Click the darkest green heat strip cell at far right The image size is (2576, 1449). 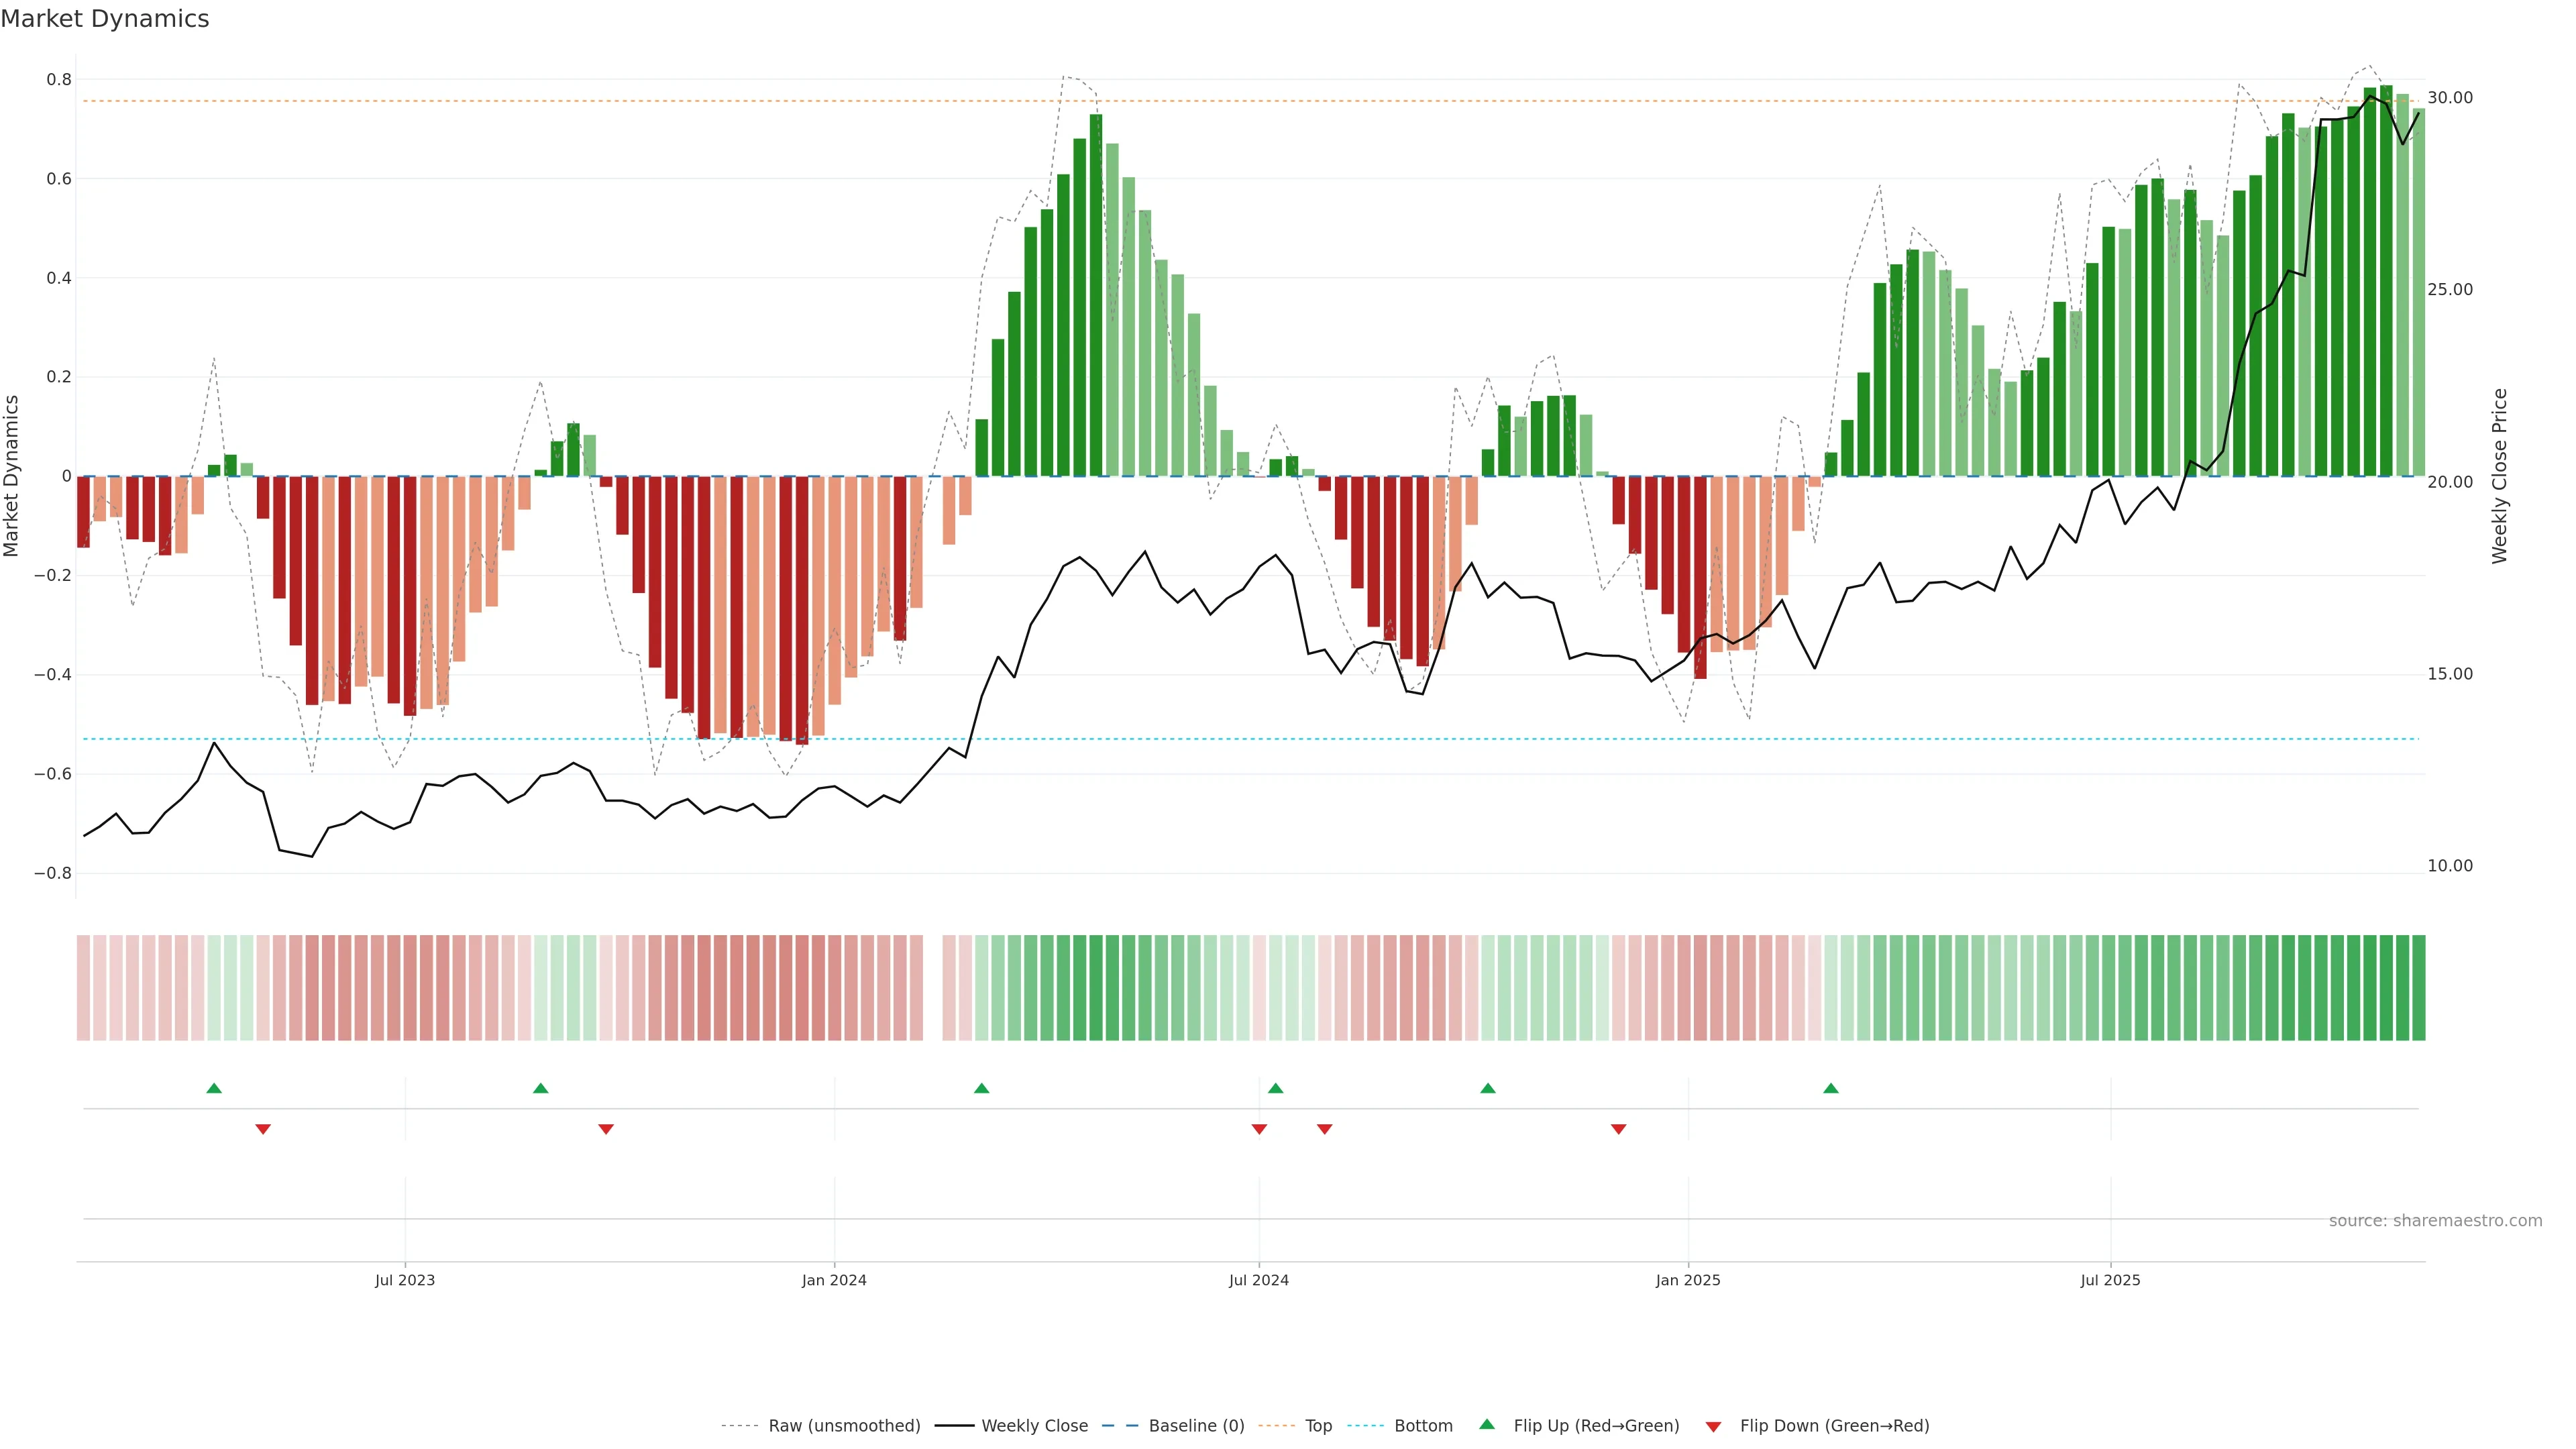point(2418,988)
